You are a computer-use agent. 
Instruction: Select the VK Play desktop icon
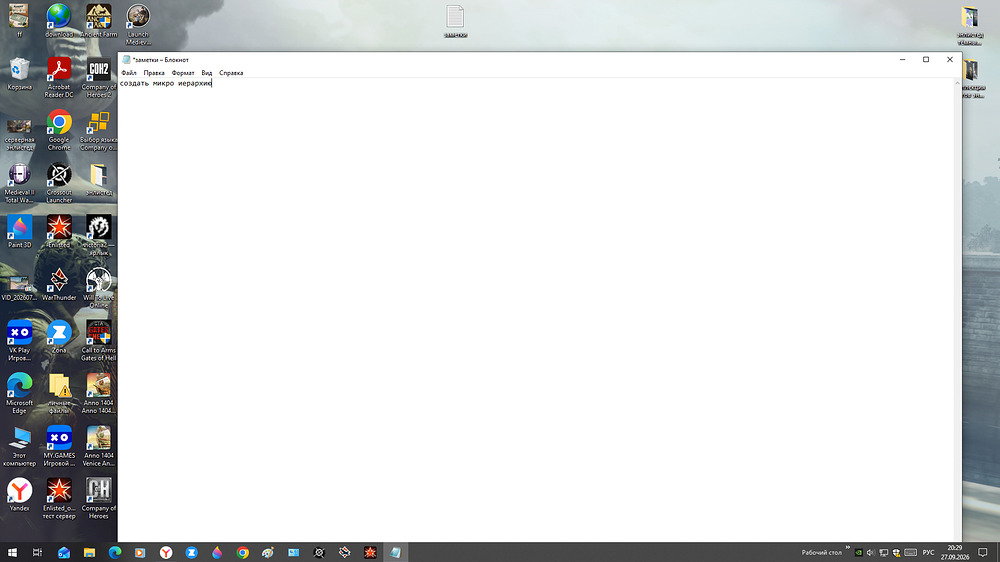pos(19,341)
